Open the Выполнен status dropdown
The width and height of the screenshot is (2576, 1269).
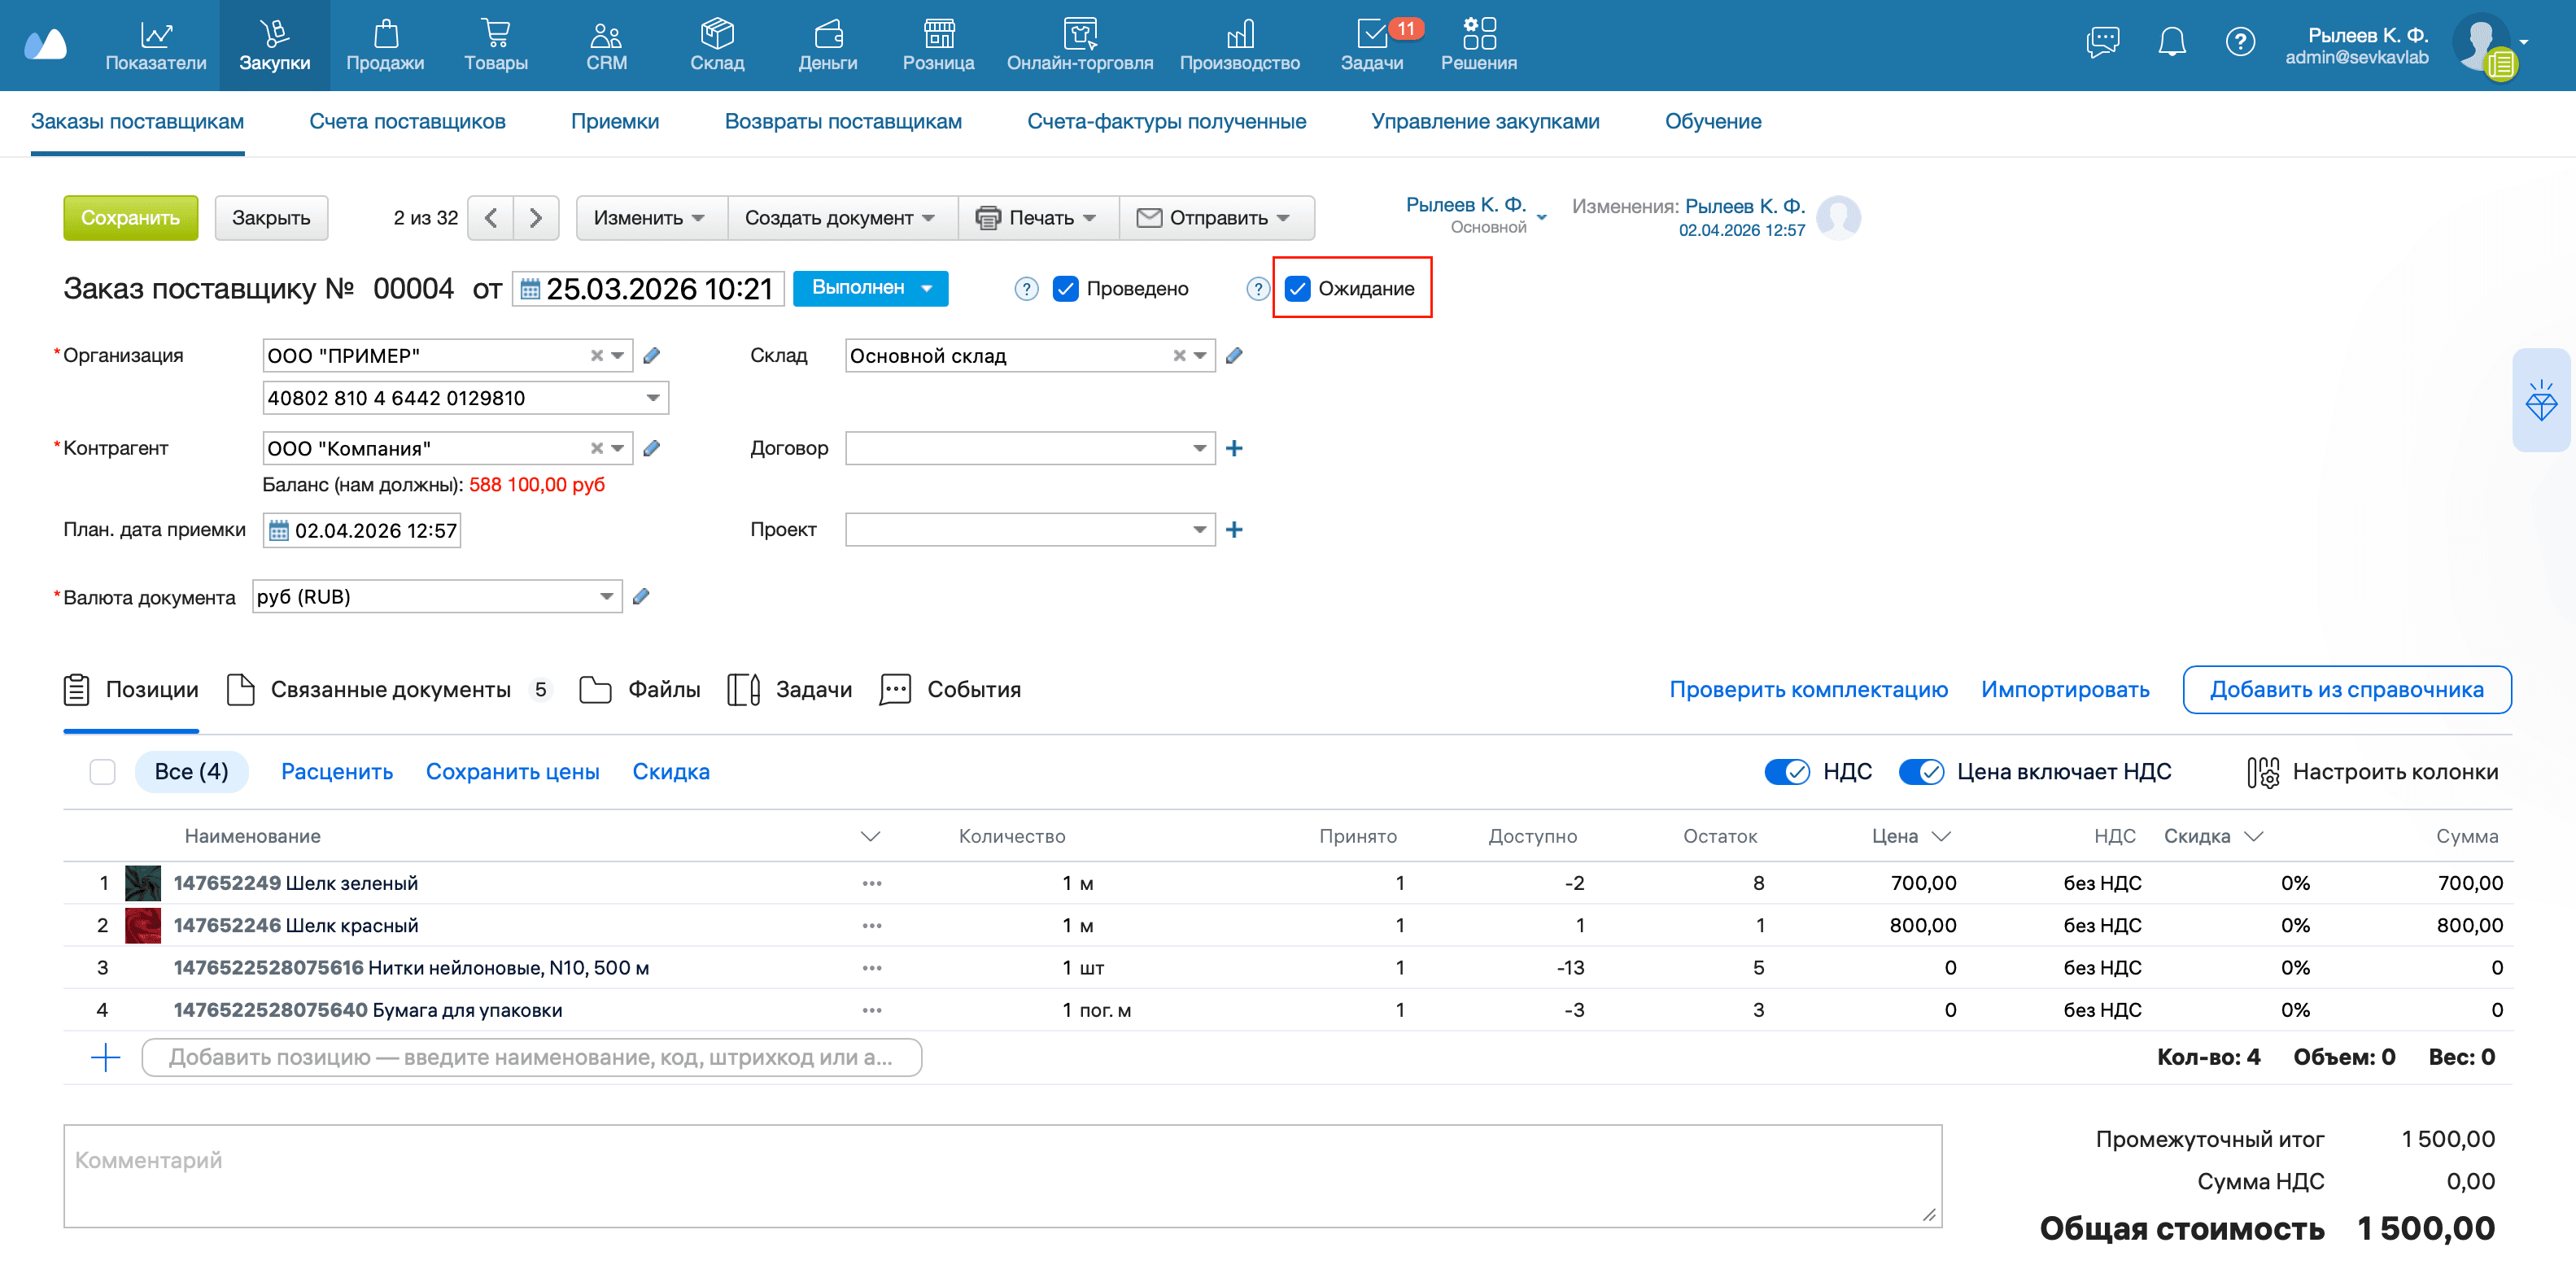(x=870, y=288)
